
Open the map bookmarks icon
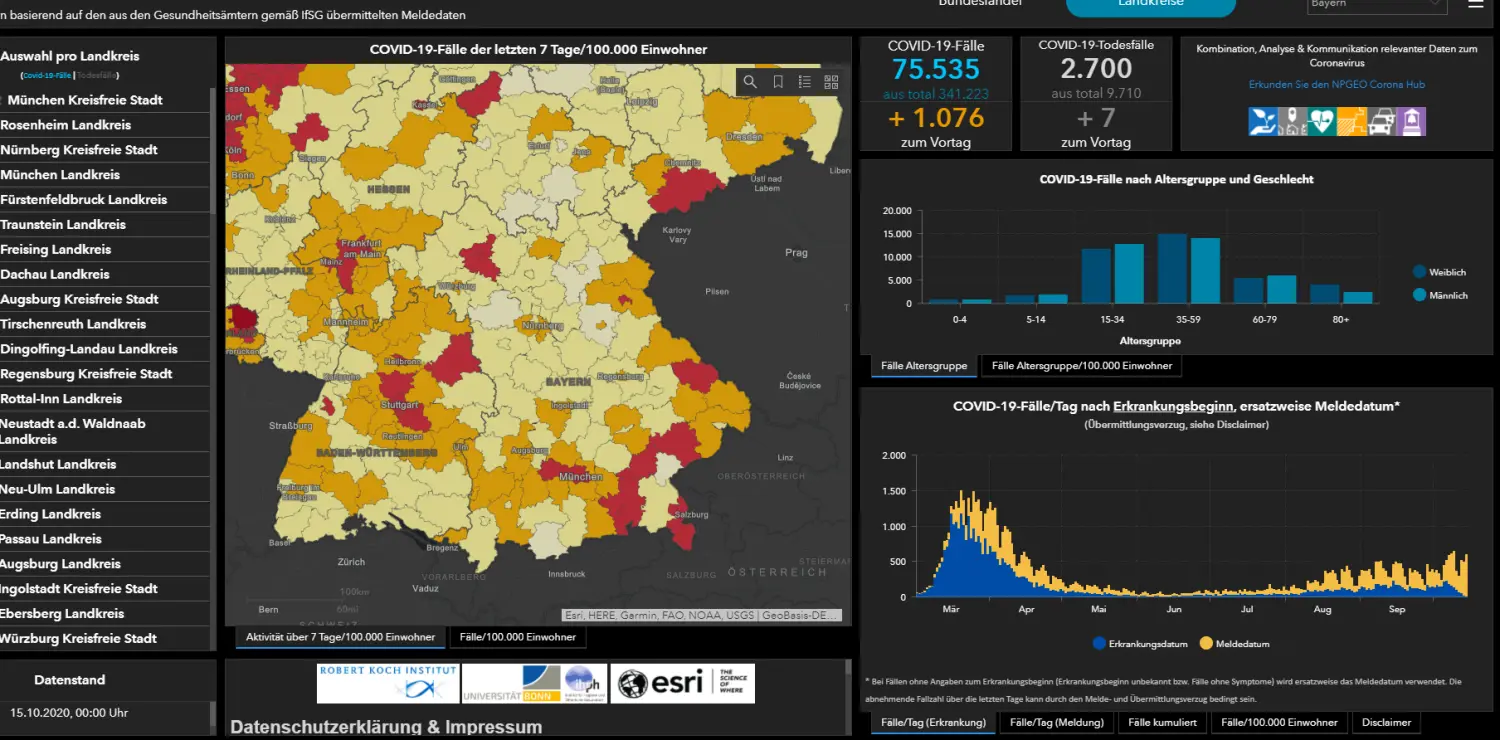tap(778, 82)
